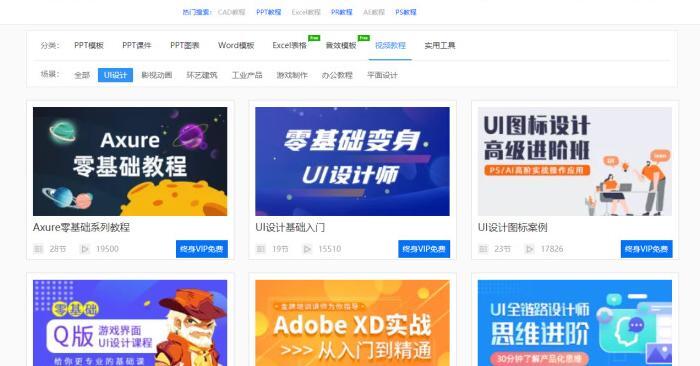Click the lessons list icon beside 23节
700x366 pixels.
(x=483, y=249)
